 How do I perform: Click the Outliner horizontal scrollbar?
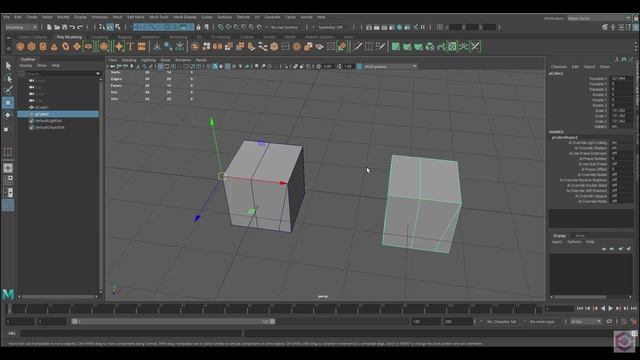pos(57,297)
